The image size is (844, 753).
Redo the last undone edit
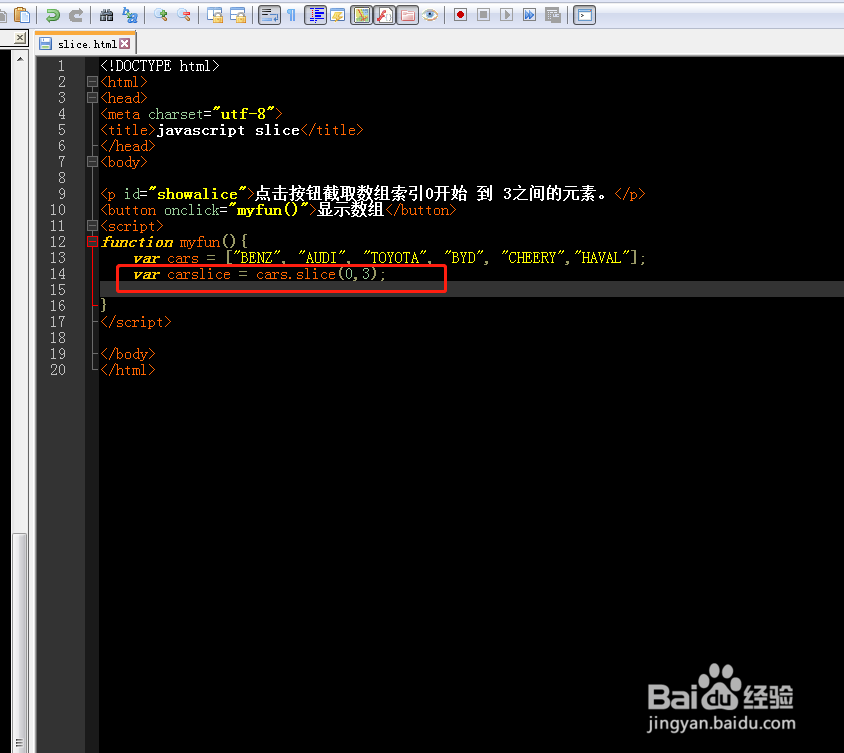point(76,15)
